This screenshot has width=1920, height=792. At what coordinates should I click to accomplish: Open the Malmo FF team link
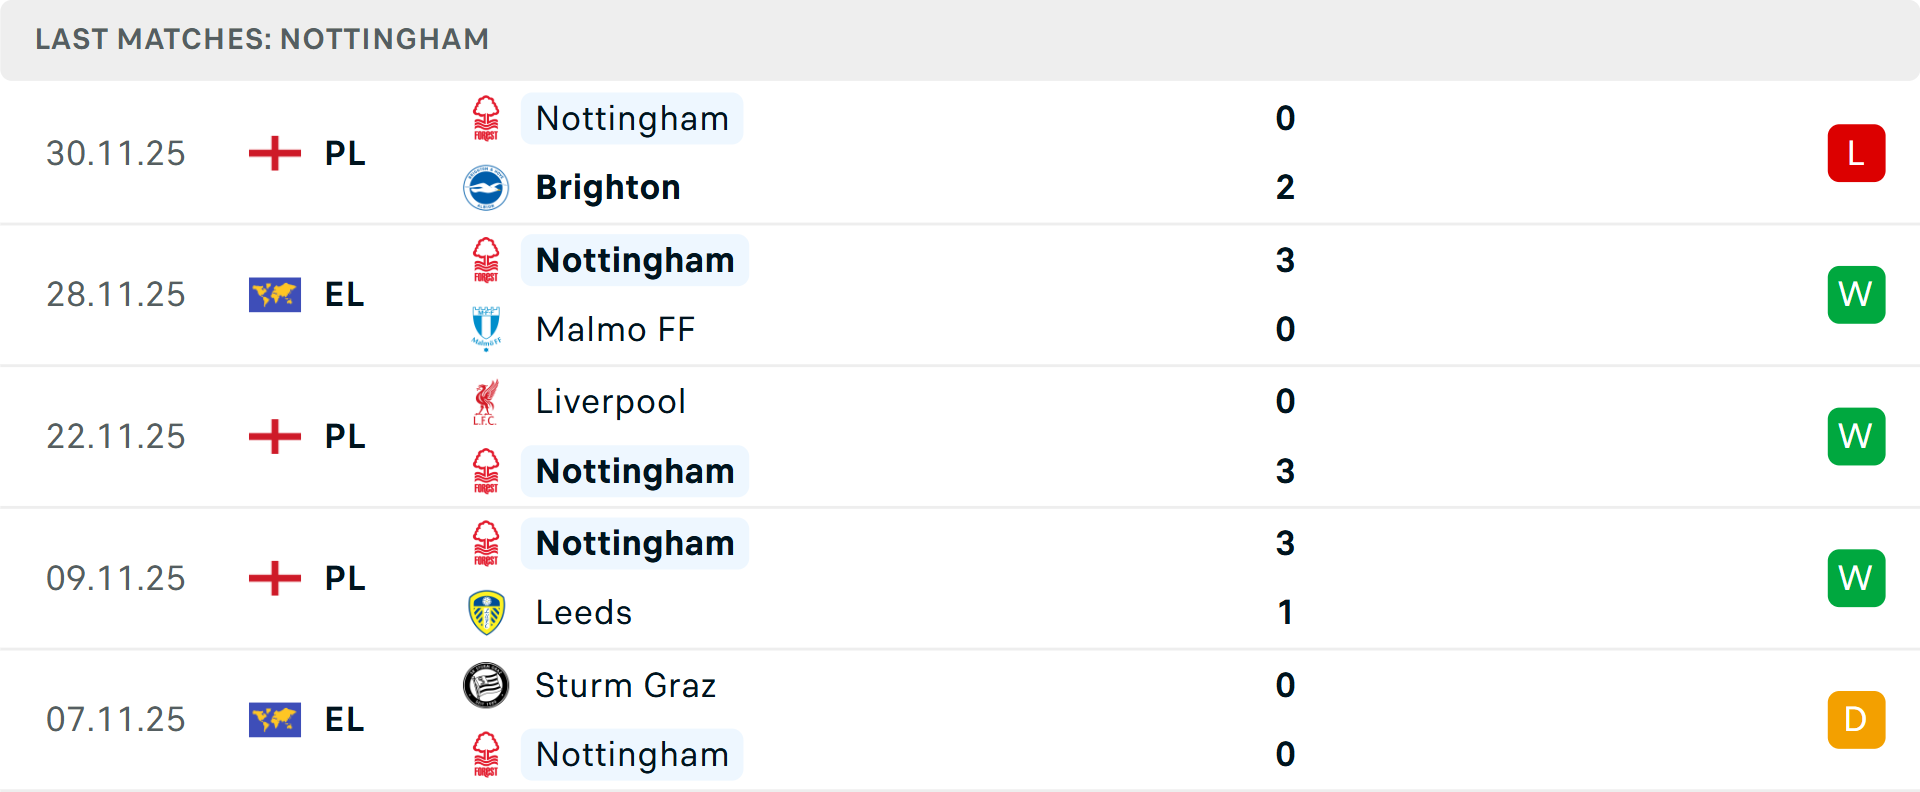click(615, 329)
